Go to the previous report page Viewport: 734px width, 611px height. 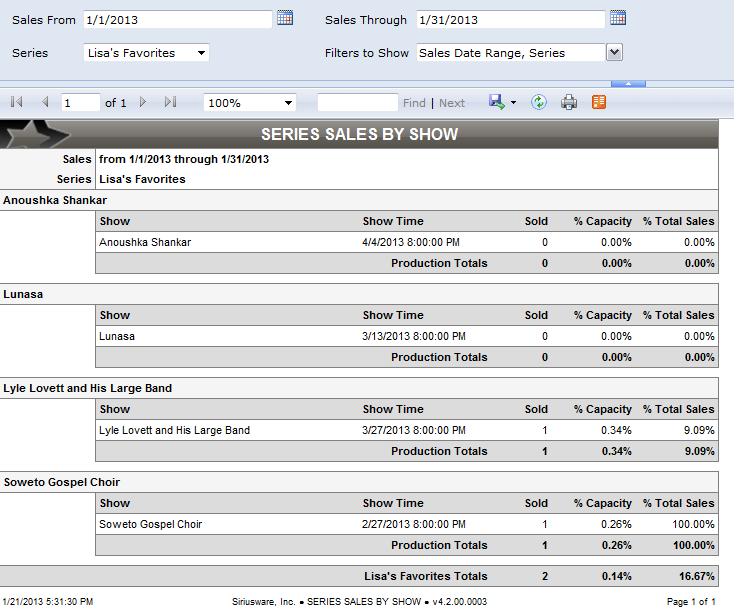[45, 102]
